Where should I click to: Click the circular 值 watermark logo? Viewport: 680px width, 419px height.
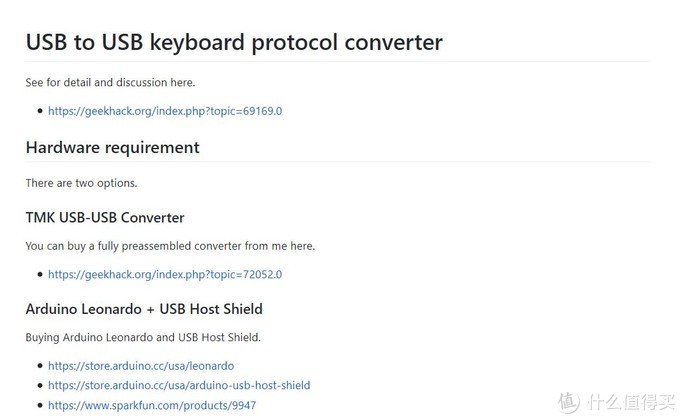pos(569,402)
